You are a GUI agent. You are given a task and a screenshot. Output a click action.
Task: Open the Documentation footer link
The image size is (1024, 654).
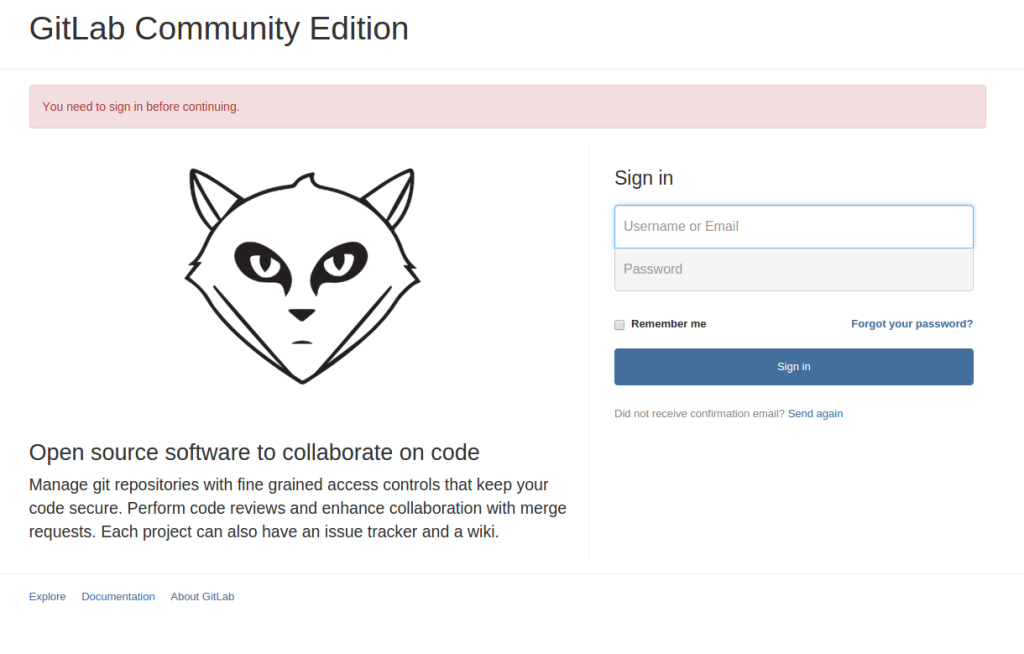(118, 596)
